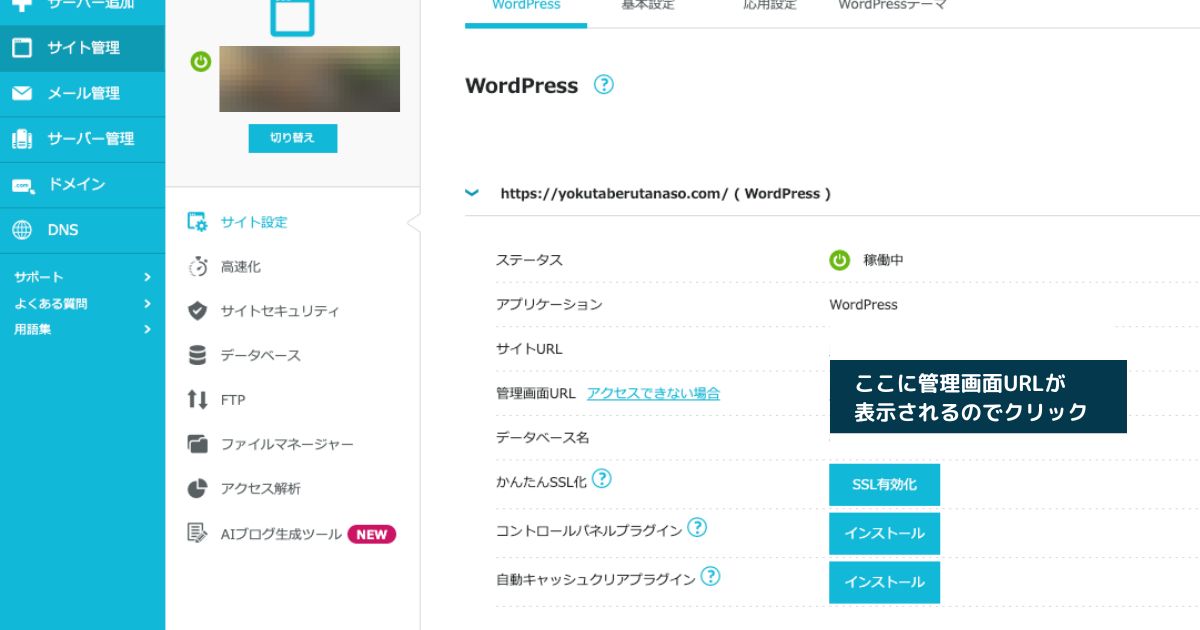Switch to the WordPress tab
Image resolution: width=1200 pixels, height=630 pixels.
point(526,8)
